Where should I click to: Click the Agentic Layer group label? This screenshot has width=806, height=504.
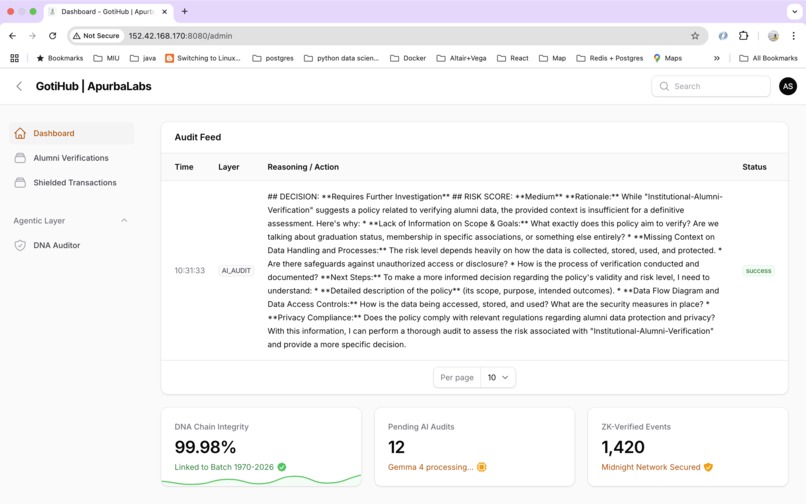click(39, 221)
